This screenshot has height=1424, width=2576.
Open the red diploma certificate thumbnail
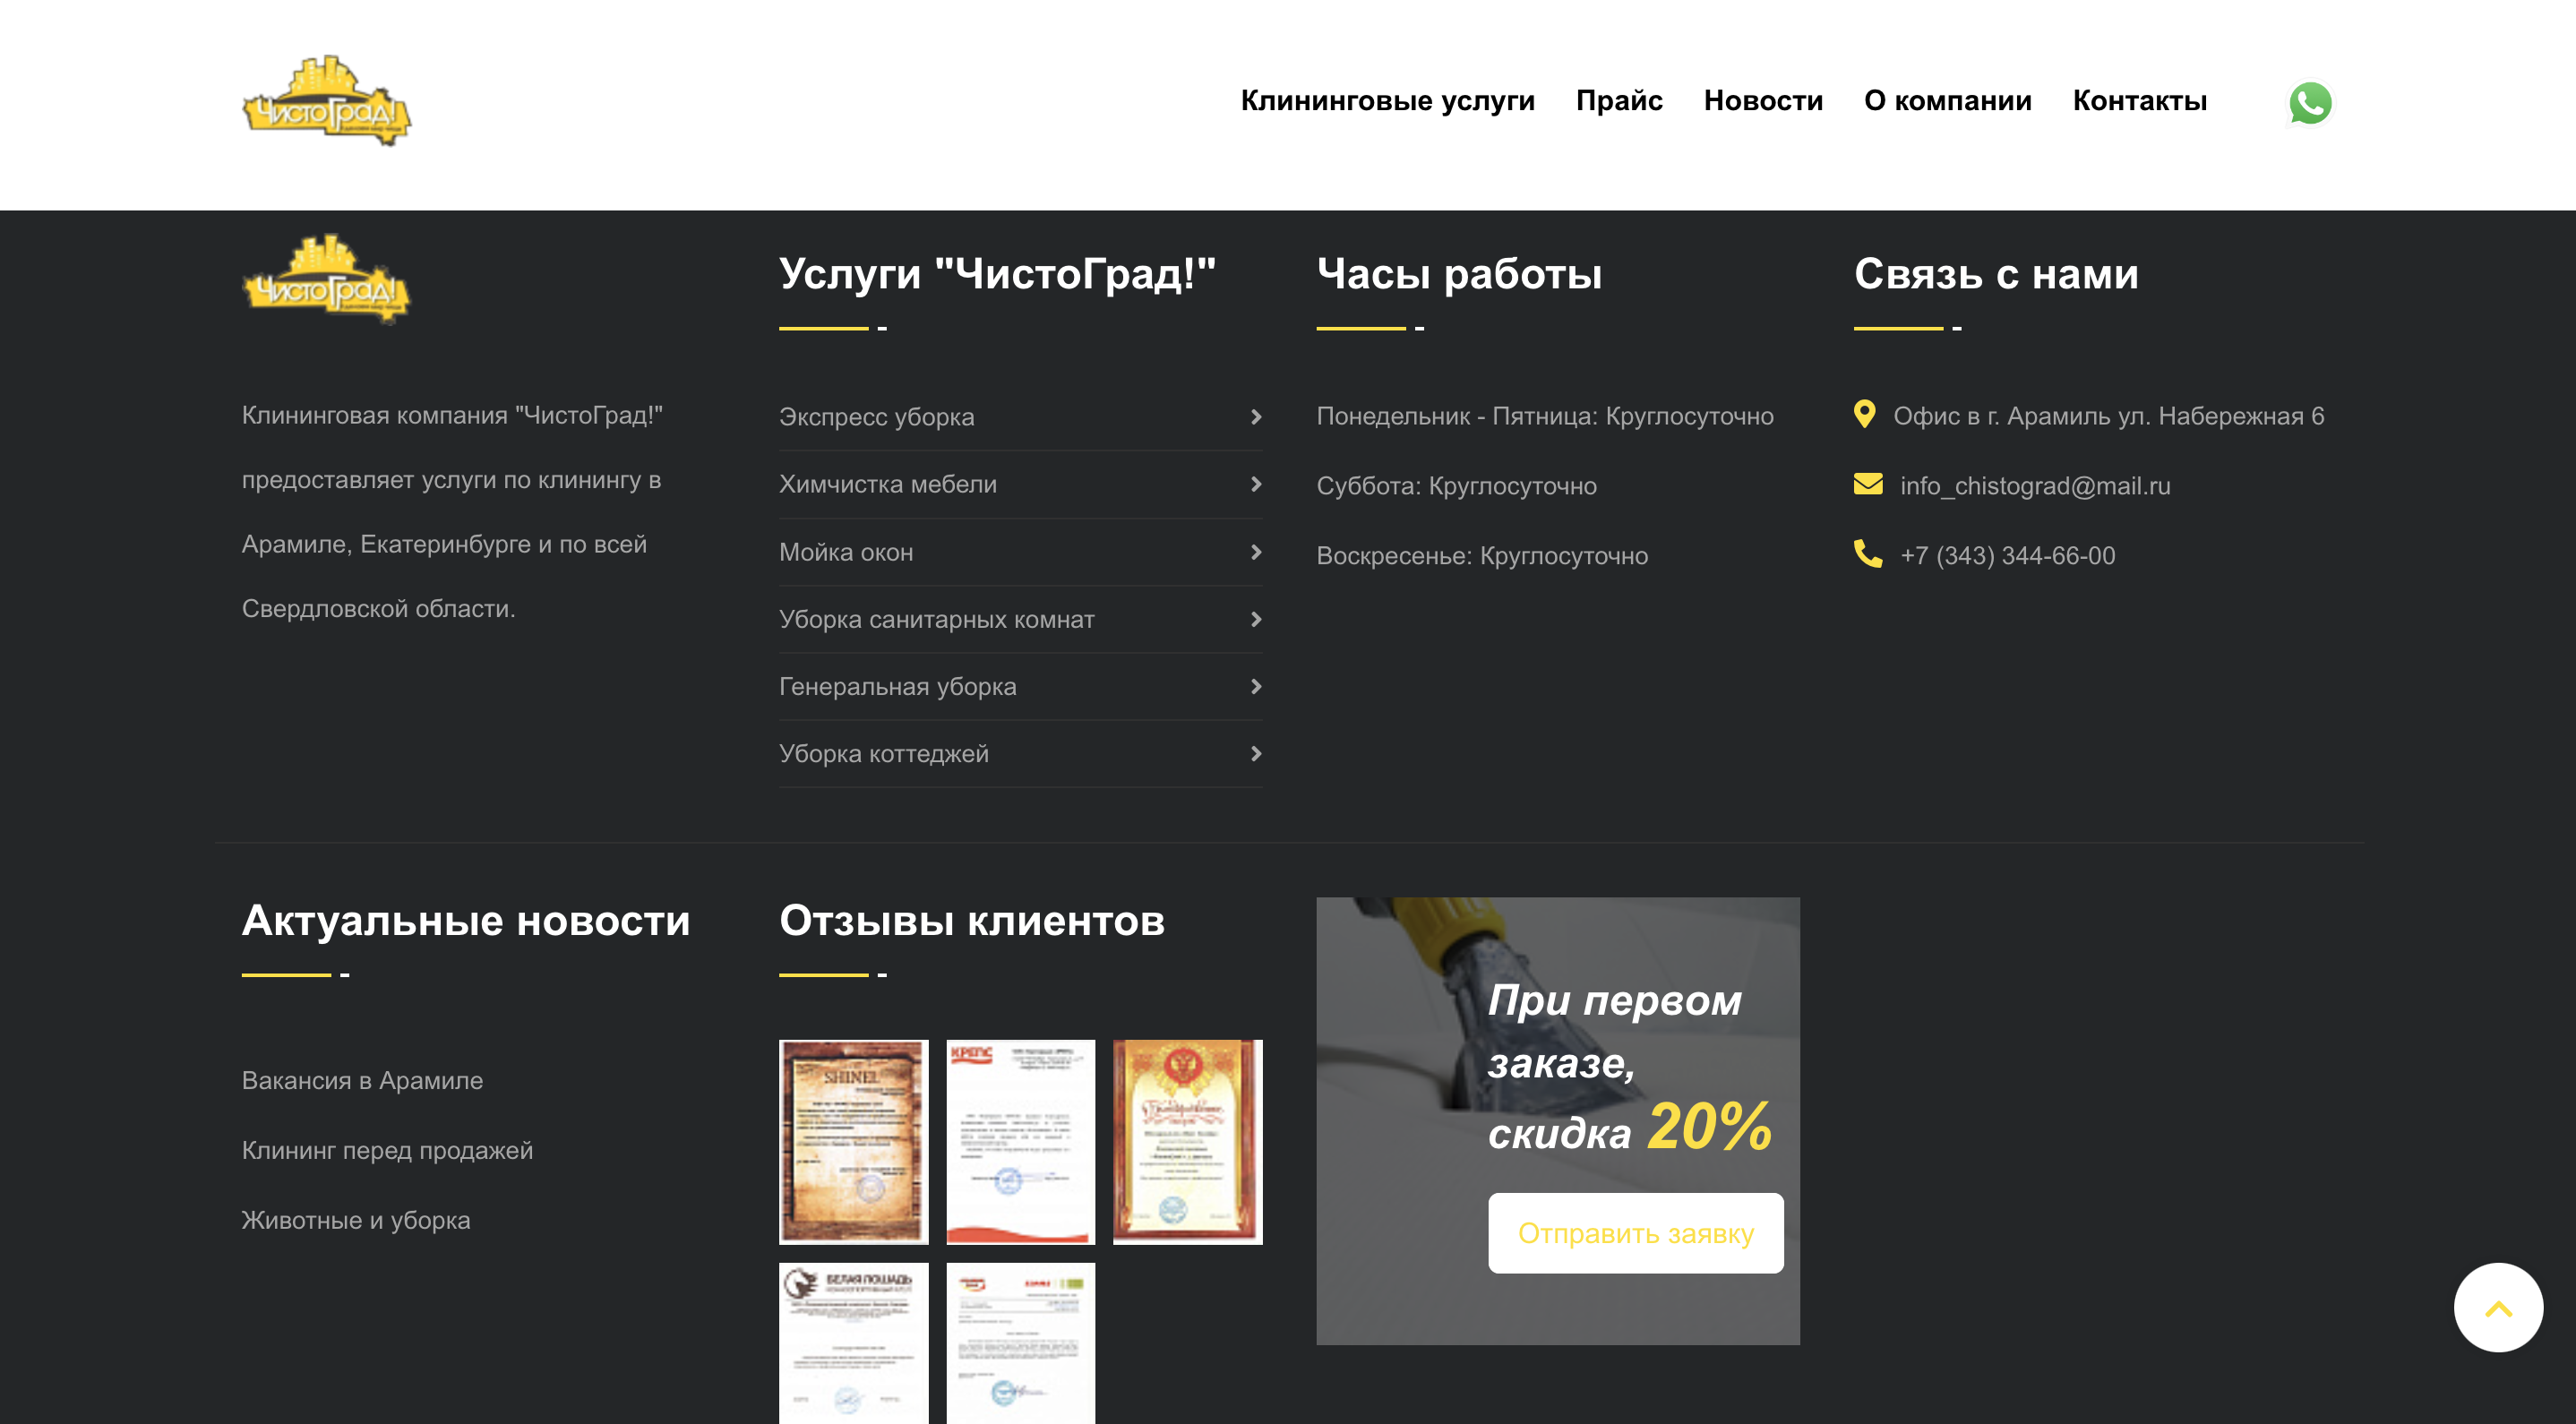1187,1140
